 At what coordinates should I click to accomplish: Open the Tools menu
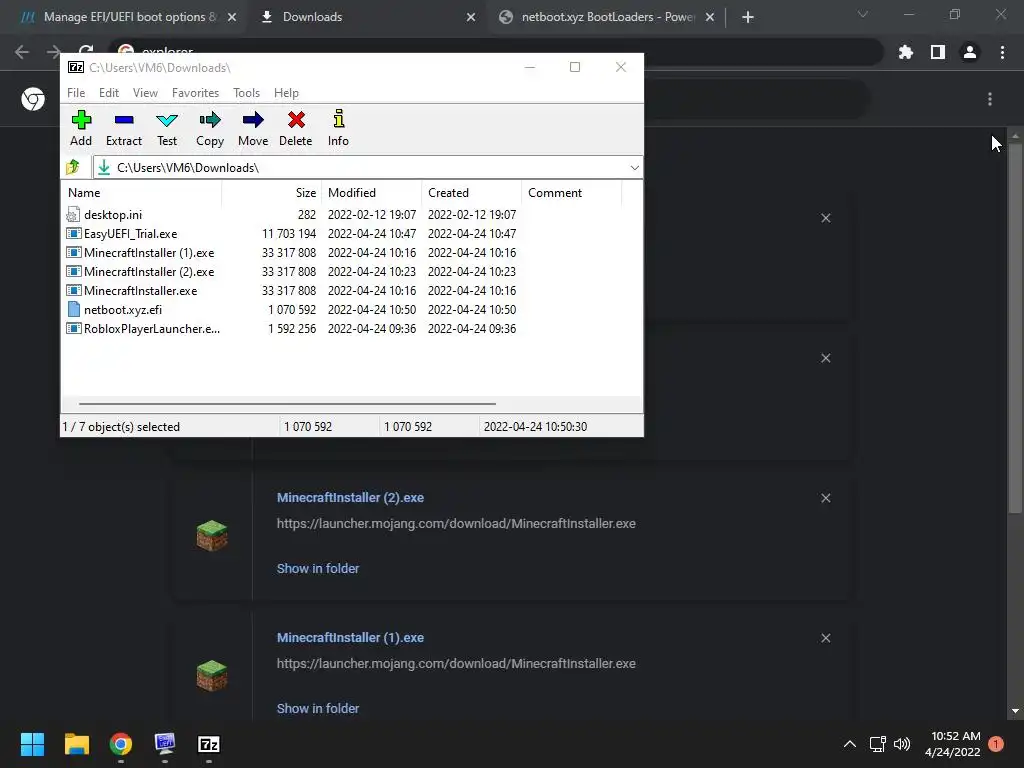(246, 93)
